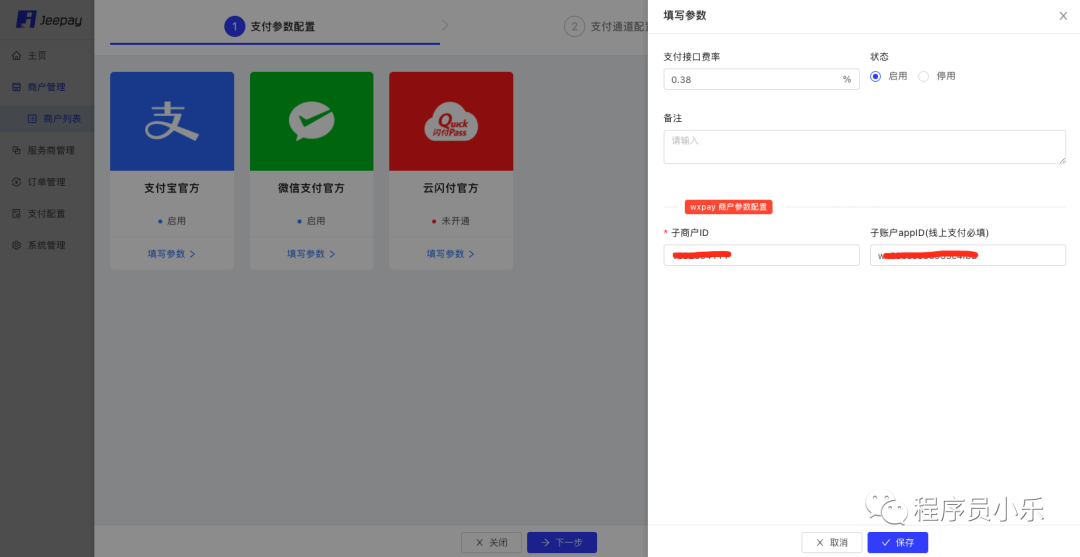Image resolution: width=1080 pixels, height=557 pixels.
Task: Click the Alipay 支 logo card image
Action: [x=172, y=121]
